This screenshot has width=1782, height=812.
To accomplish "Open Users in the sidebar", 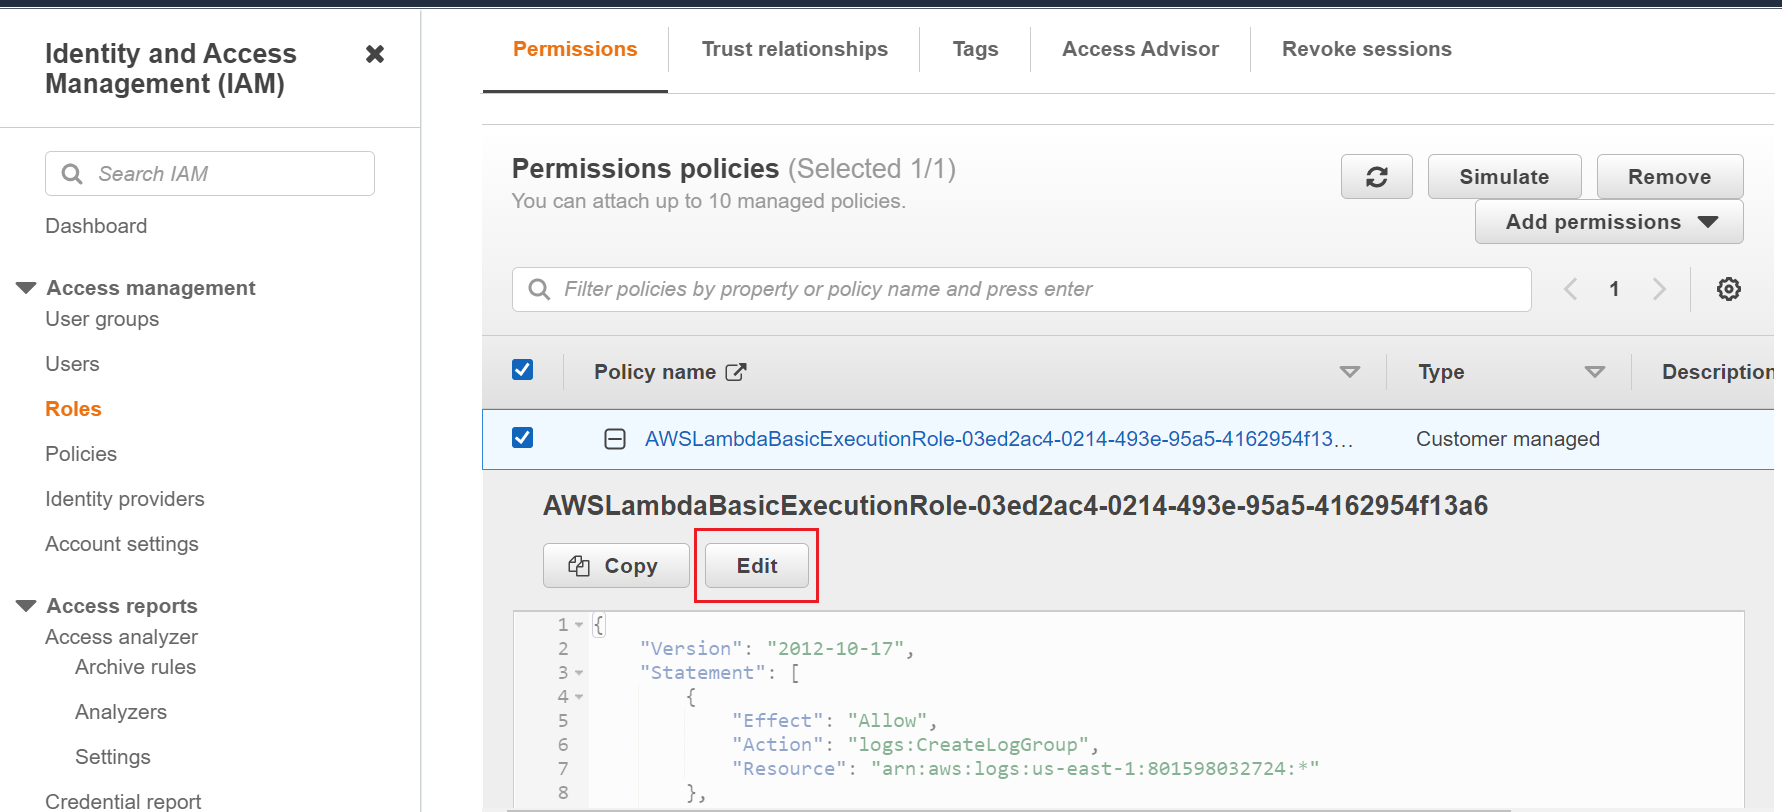I will [x=72, y=364].
